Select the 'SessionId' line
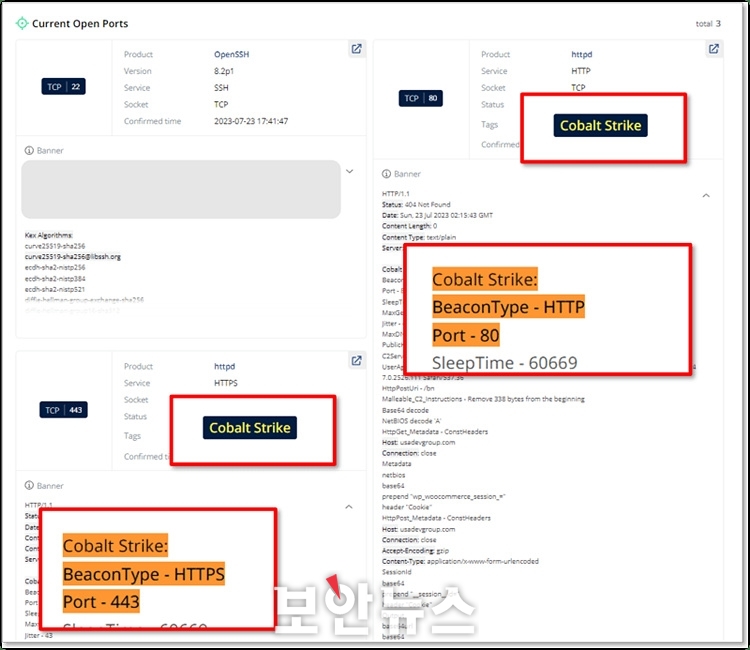This screenshot has width=750, height=650. point(397,572)
